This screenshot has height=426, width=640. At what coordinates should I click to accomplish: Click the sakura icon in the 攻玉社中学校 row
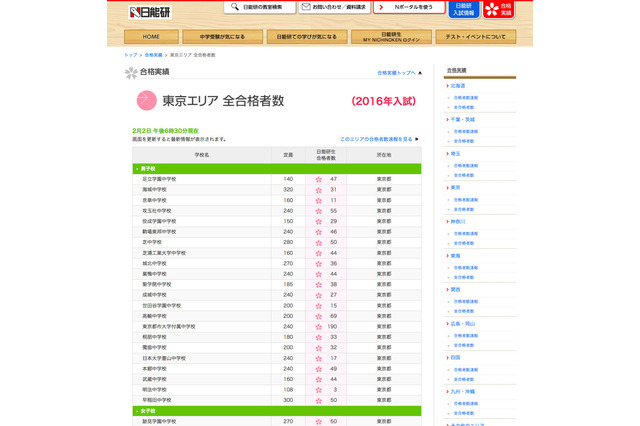coord(319,211)
